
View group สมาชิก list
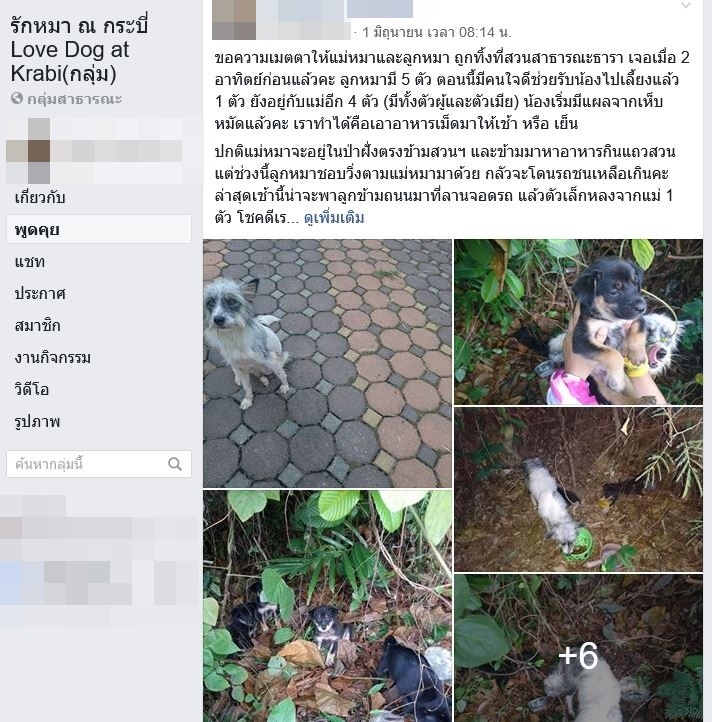(37, 326)
